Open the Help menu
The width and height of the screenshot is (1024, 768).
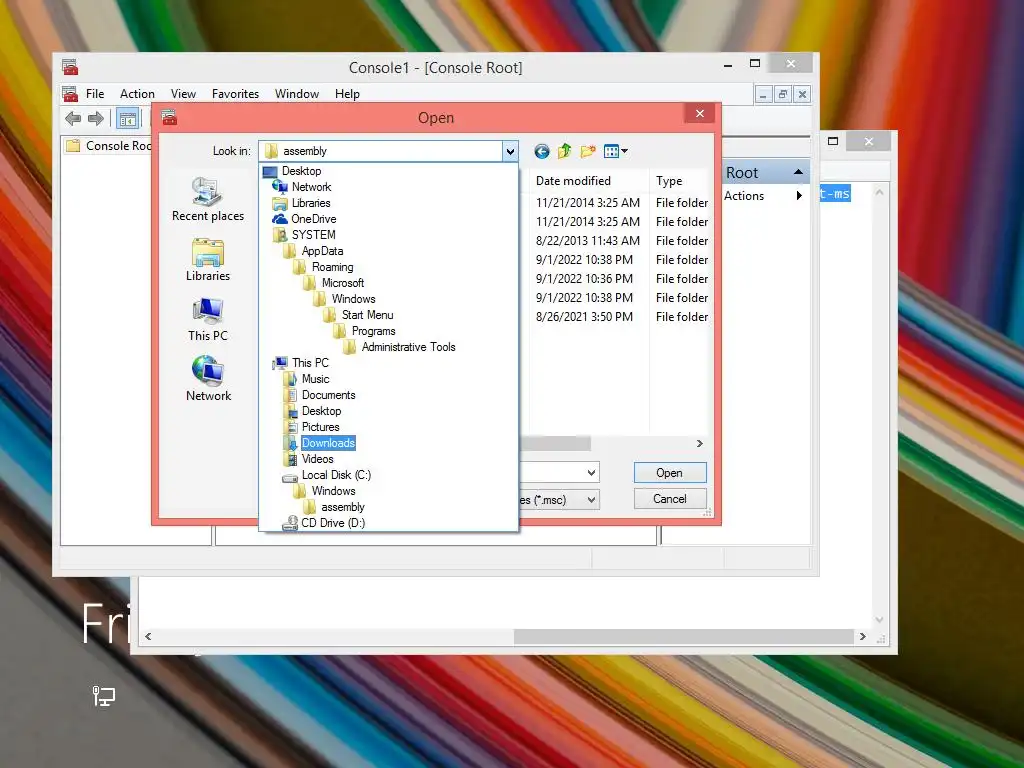click(347, 94)
